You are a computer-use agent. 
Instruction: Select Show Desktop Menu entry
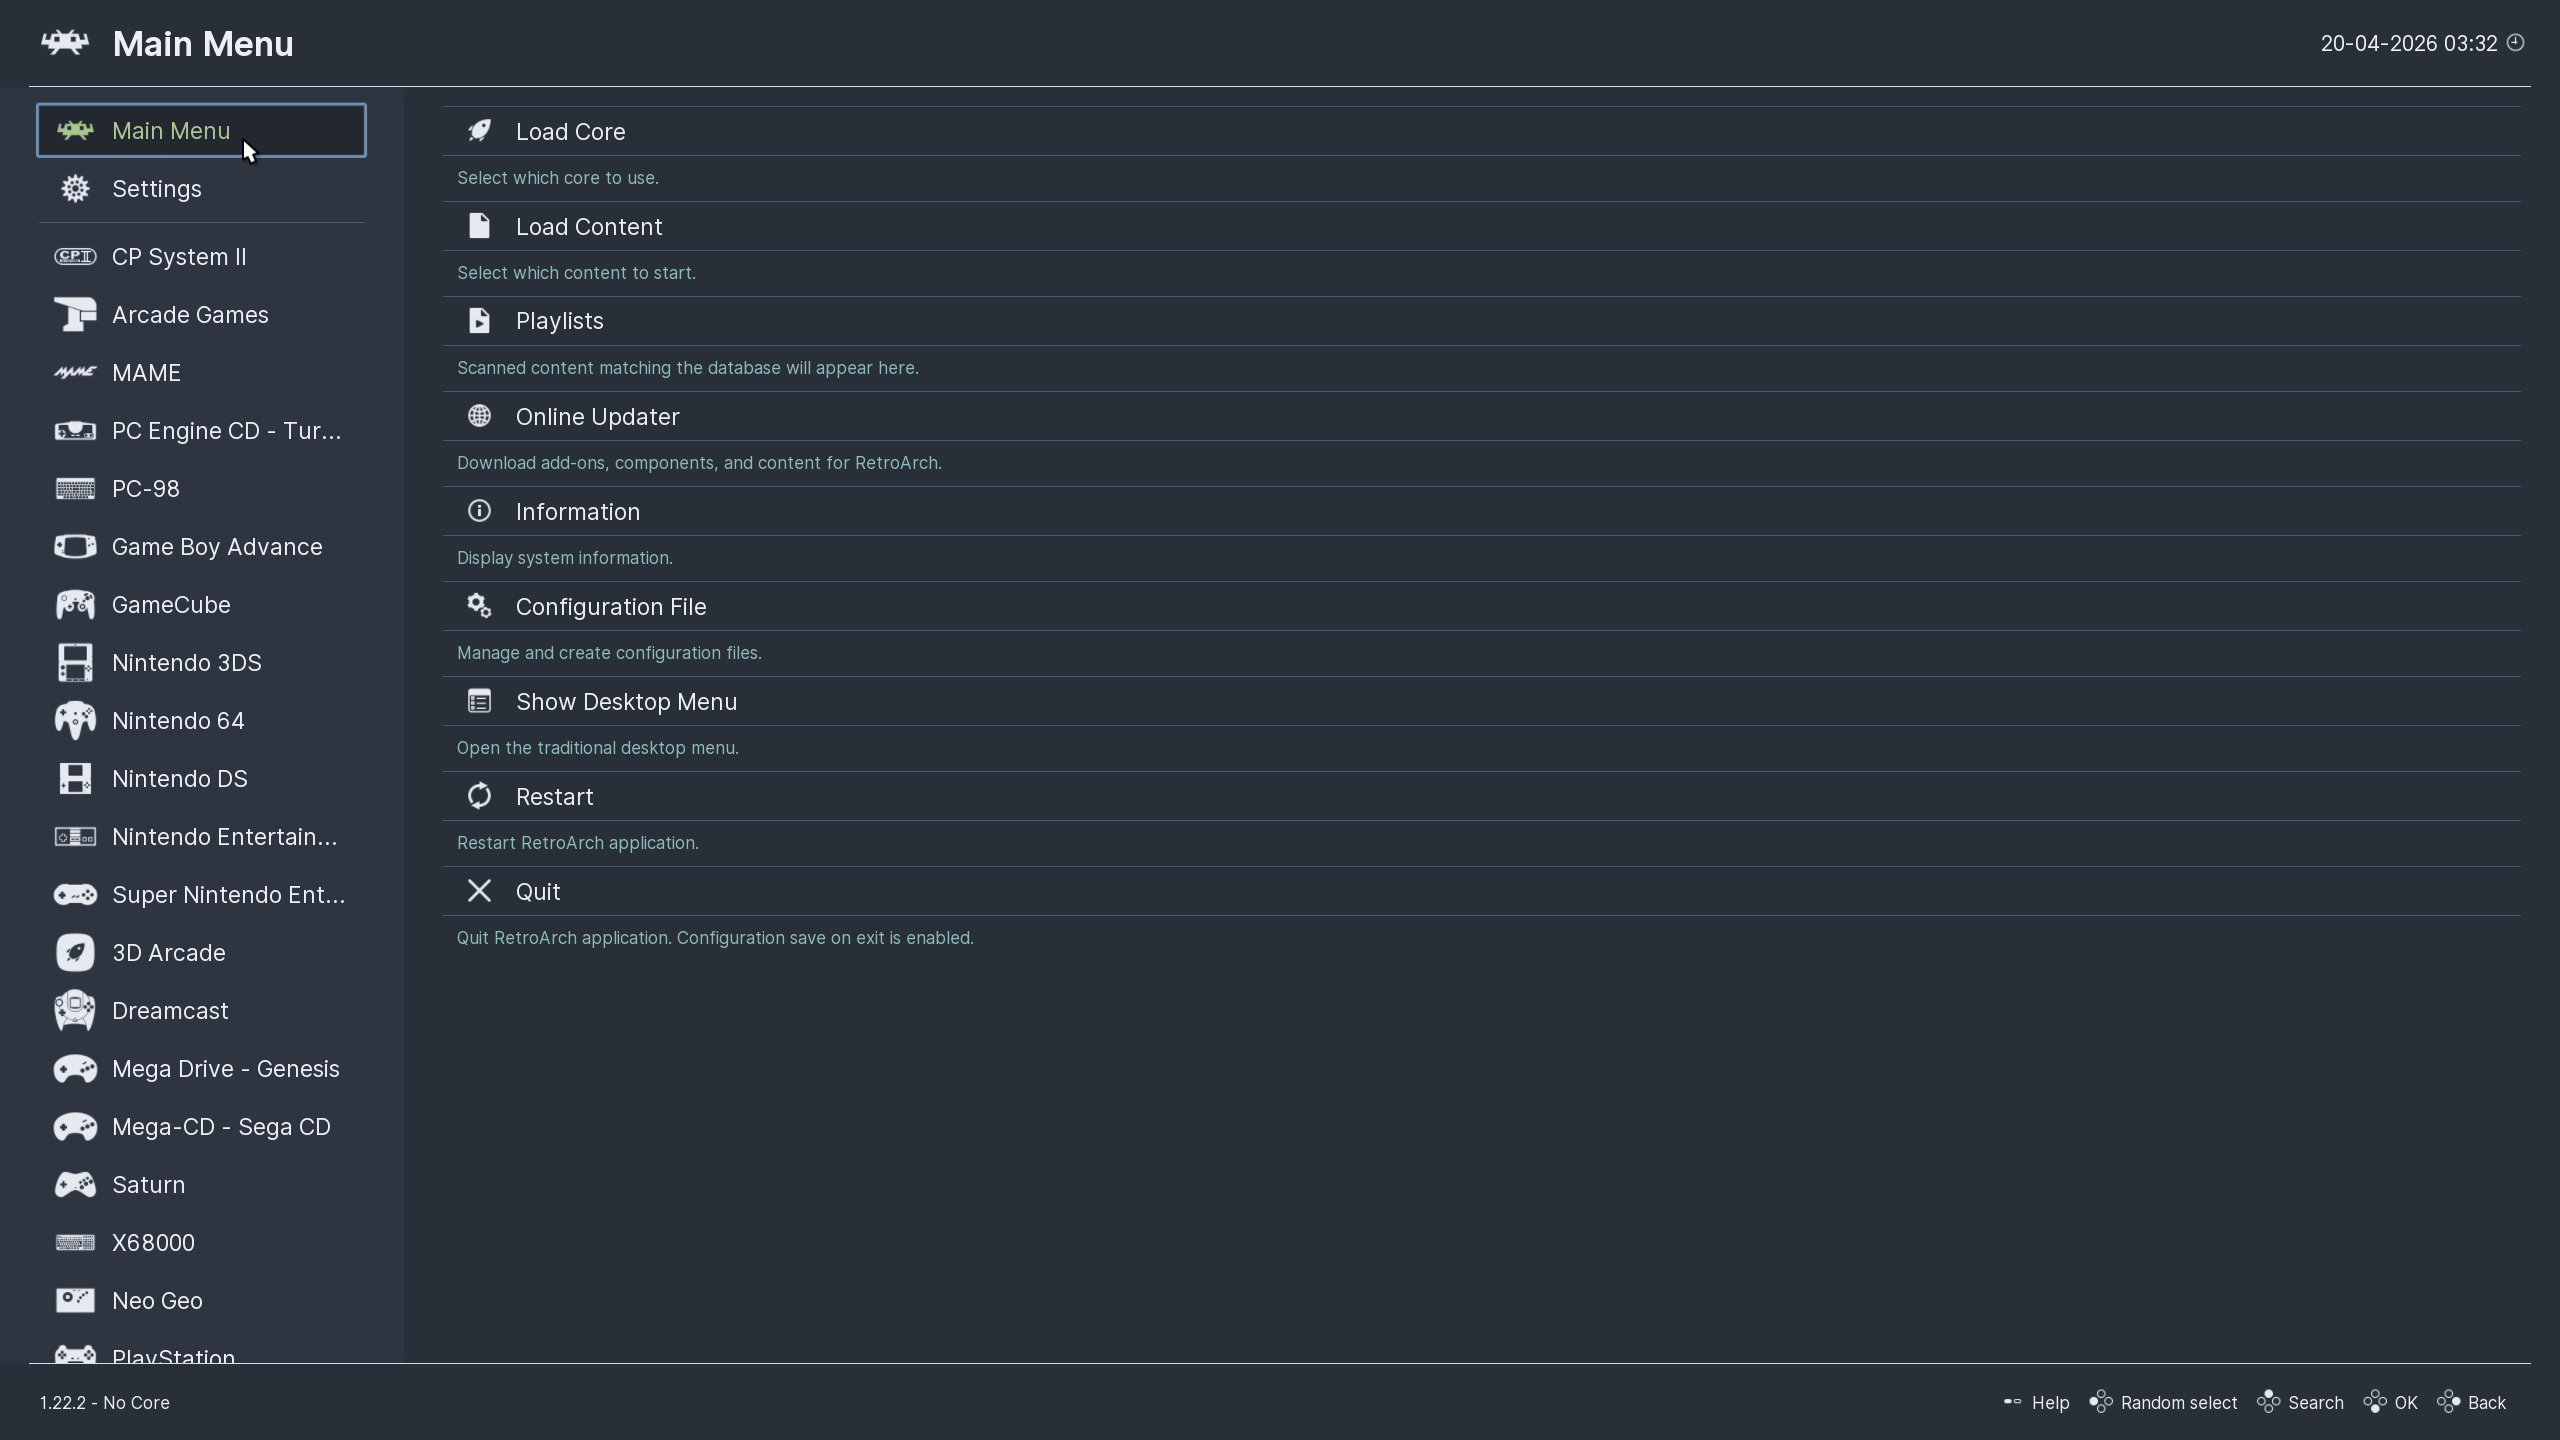coord(626,702)
